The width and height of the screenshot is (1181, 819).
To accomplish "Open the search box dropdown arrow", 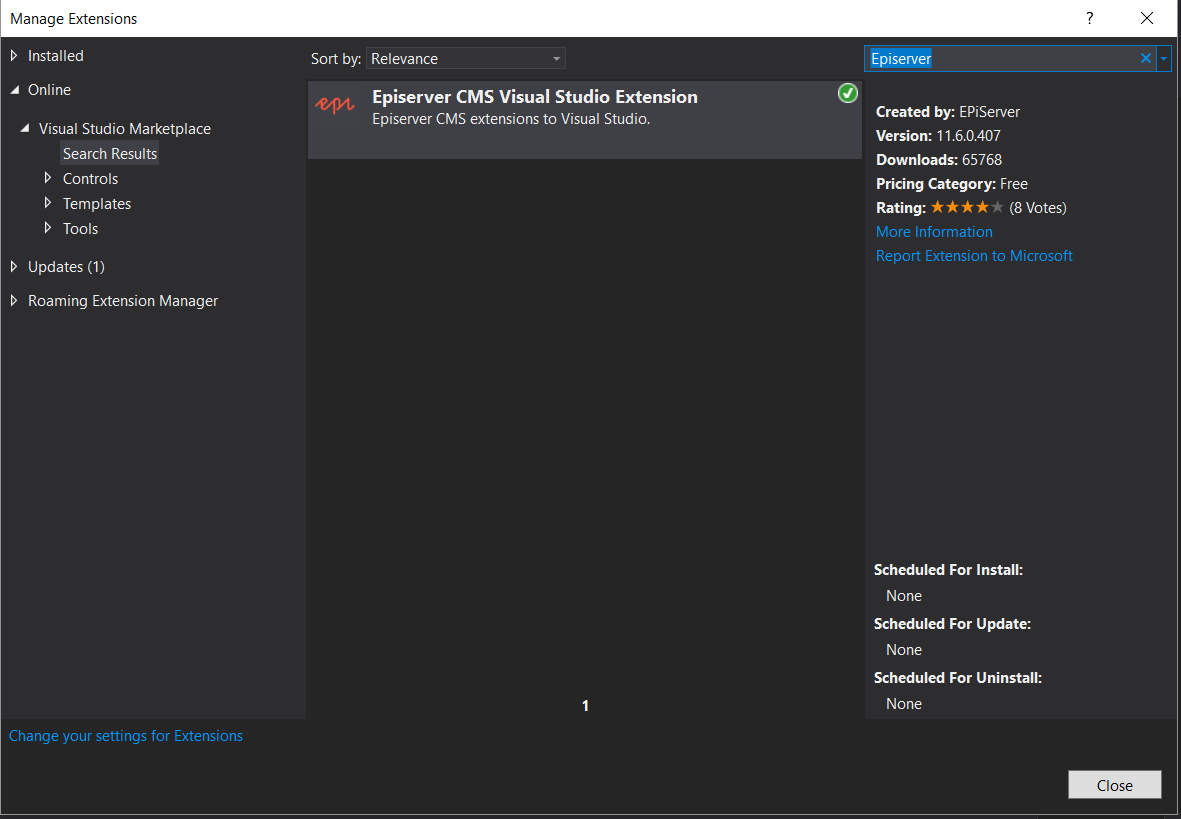I will point(1164,59).
